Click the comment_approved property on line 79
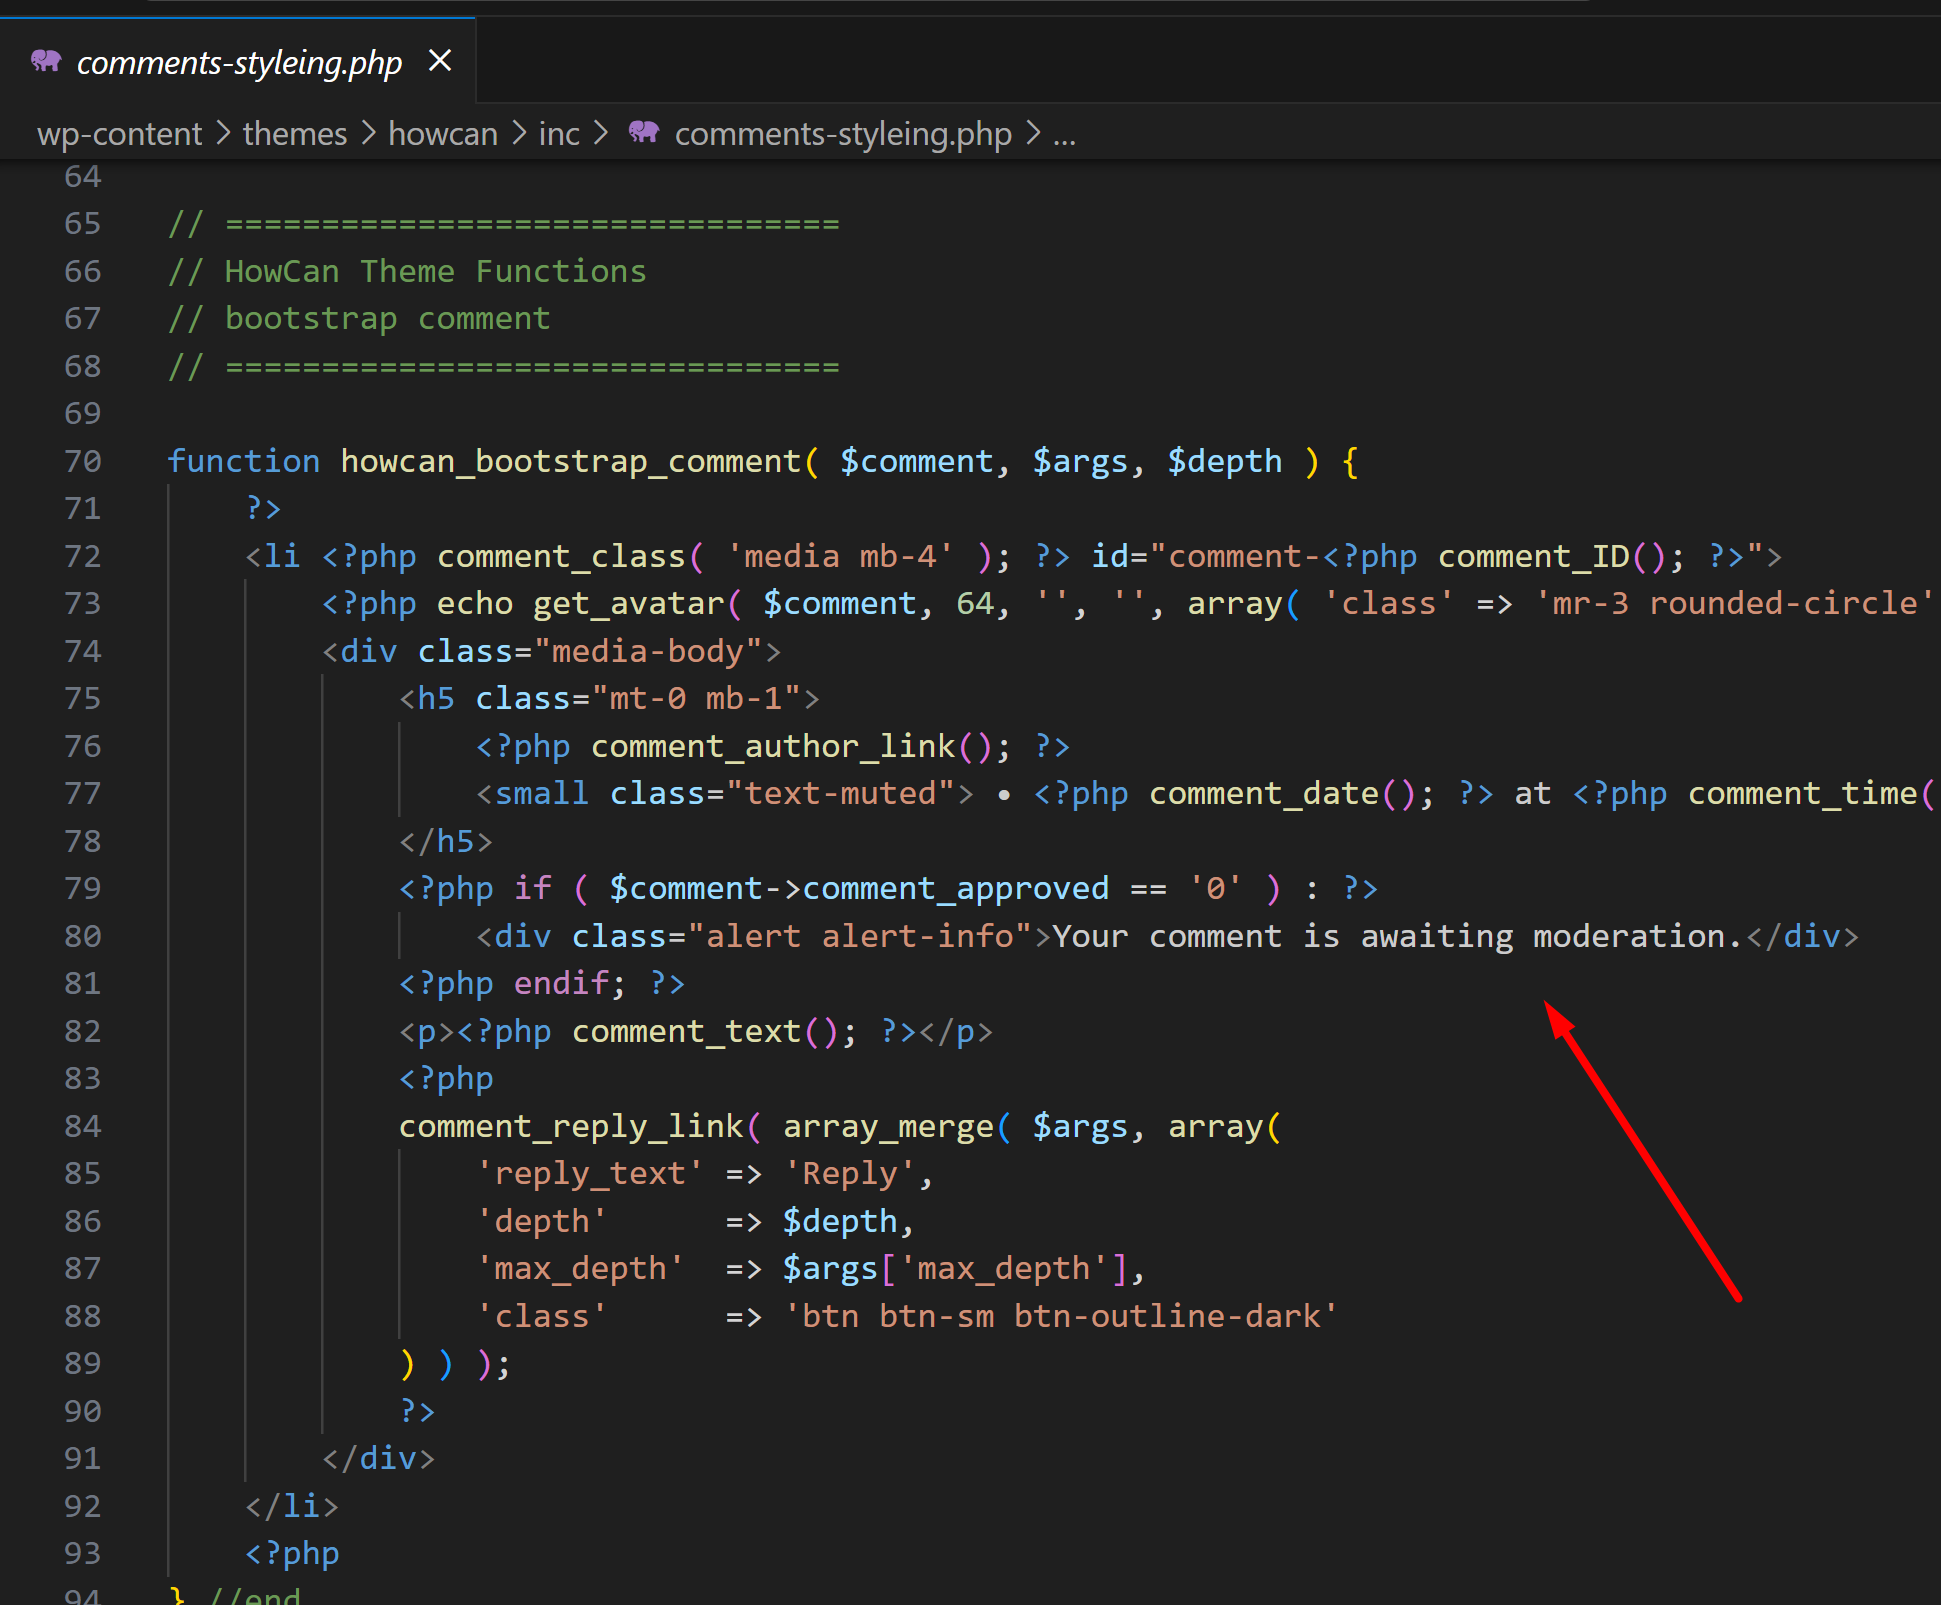 (x=955, y=888)
